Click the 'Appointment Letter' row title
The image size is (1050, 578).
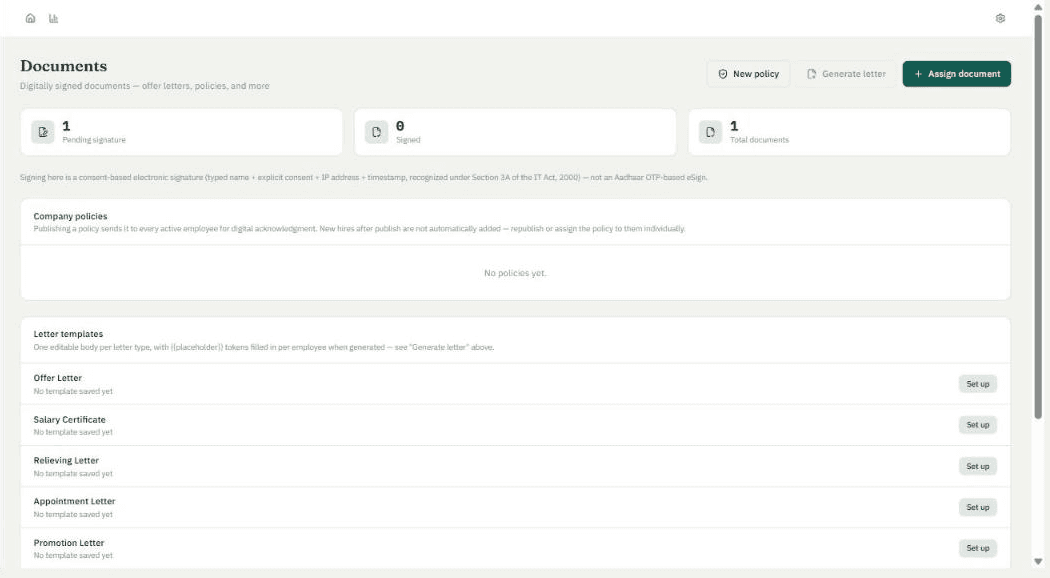(x=74, y=501)
